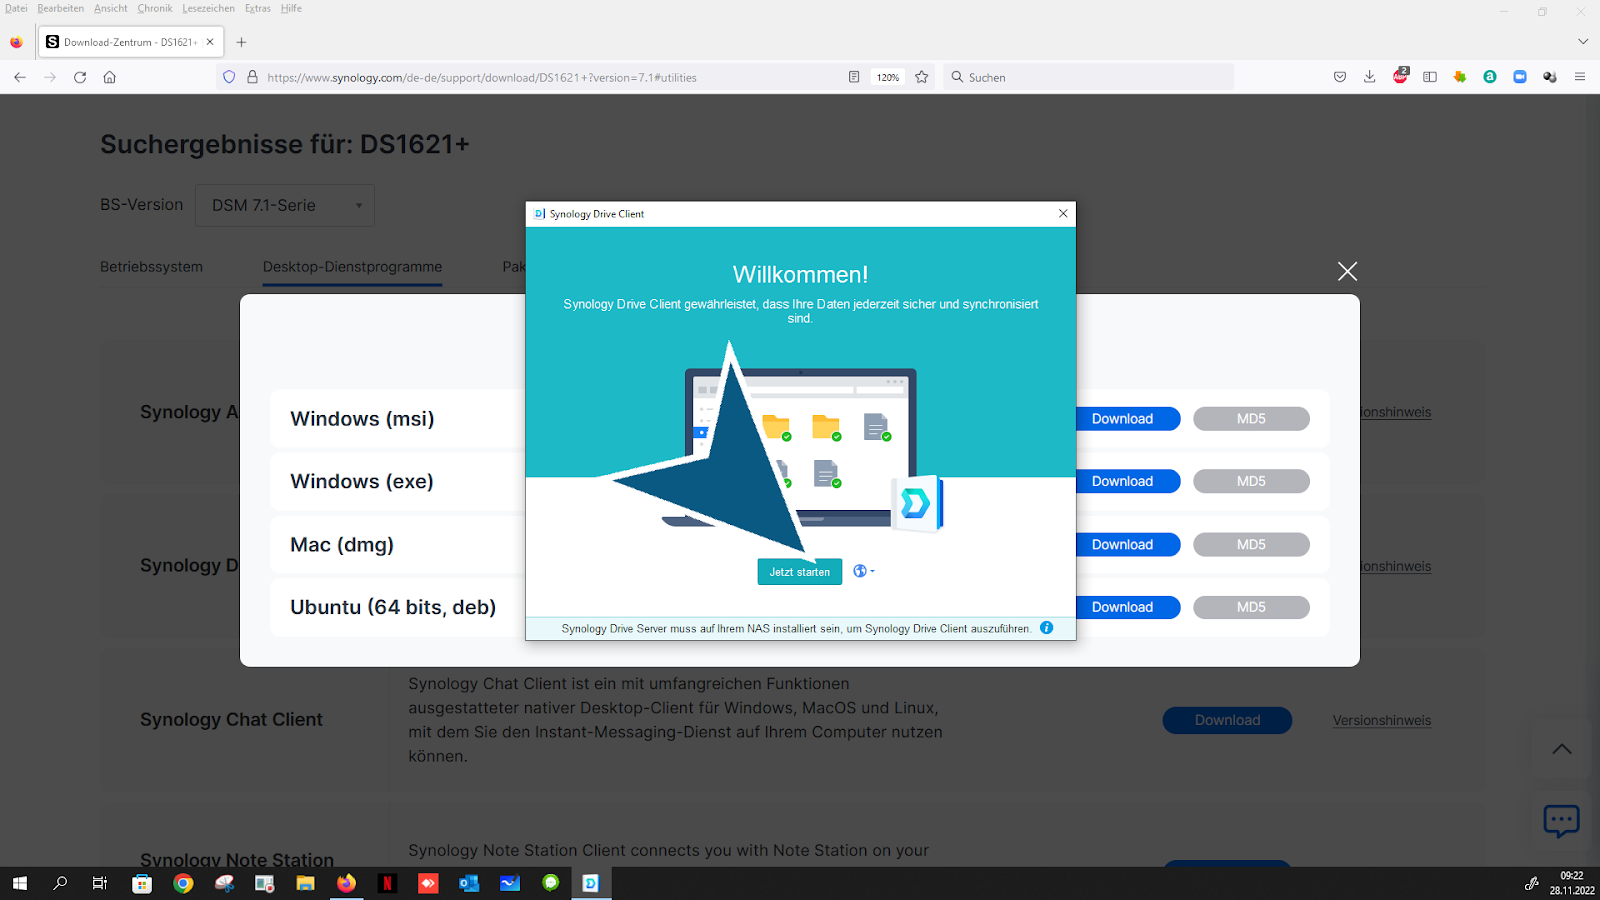Image resolution: width=1600 pixels, height=900 pixels.
Task: Show MD5 for Windows (exe)
Action: [x=1251, y=481]
